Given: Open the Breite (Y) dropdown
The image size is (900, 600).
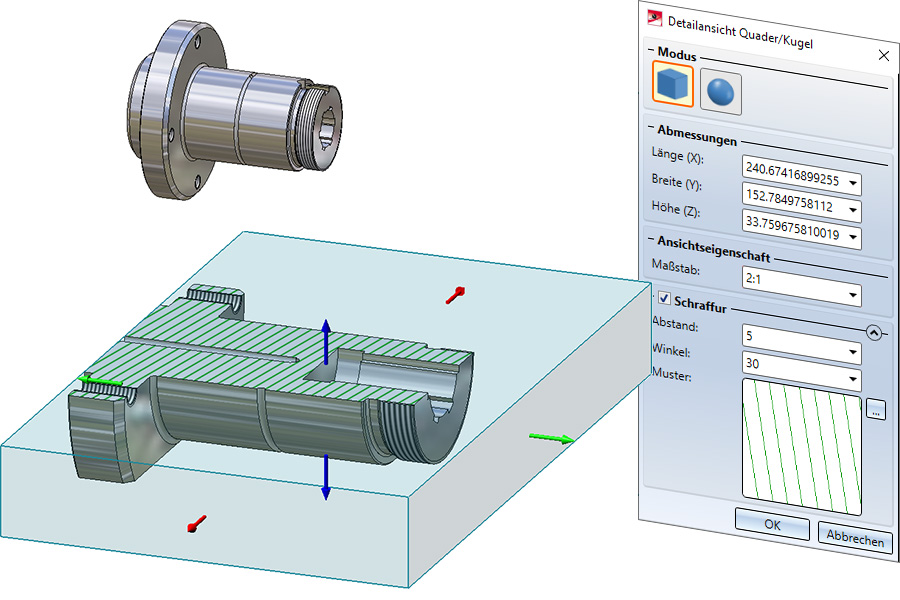Looking at the screenshot, I should 852,210.
